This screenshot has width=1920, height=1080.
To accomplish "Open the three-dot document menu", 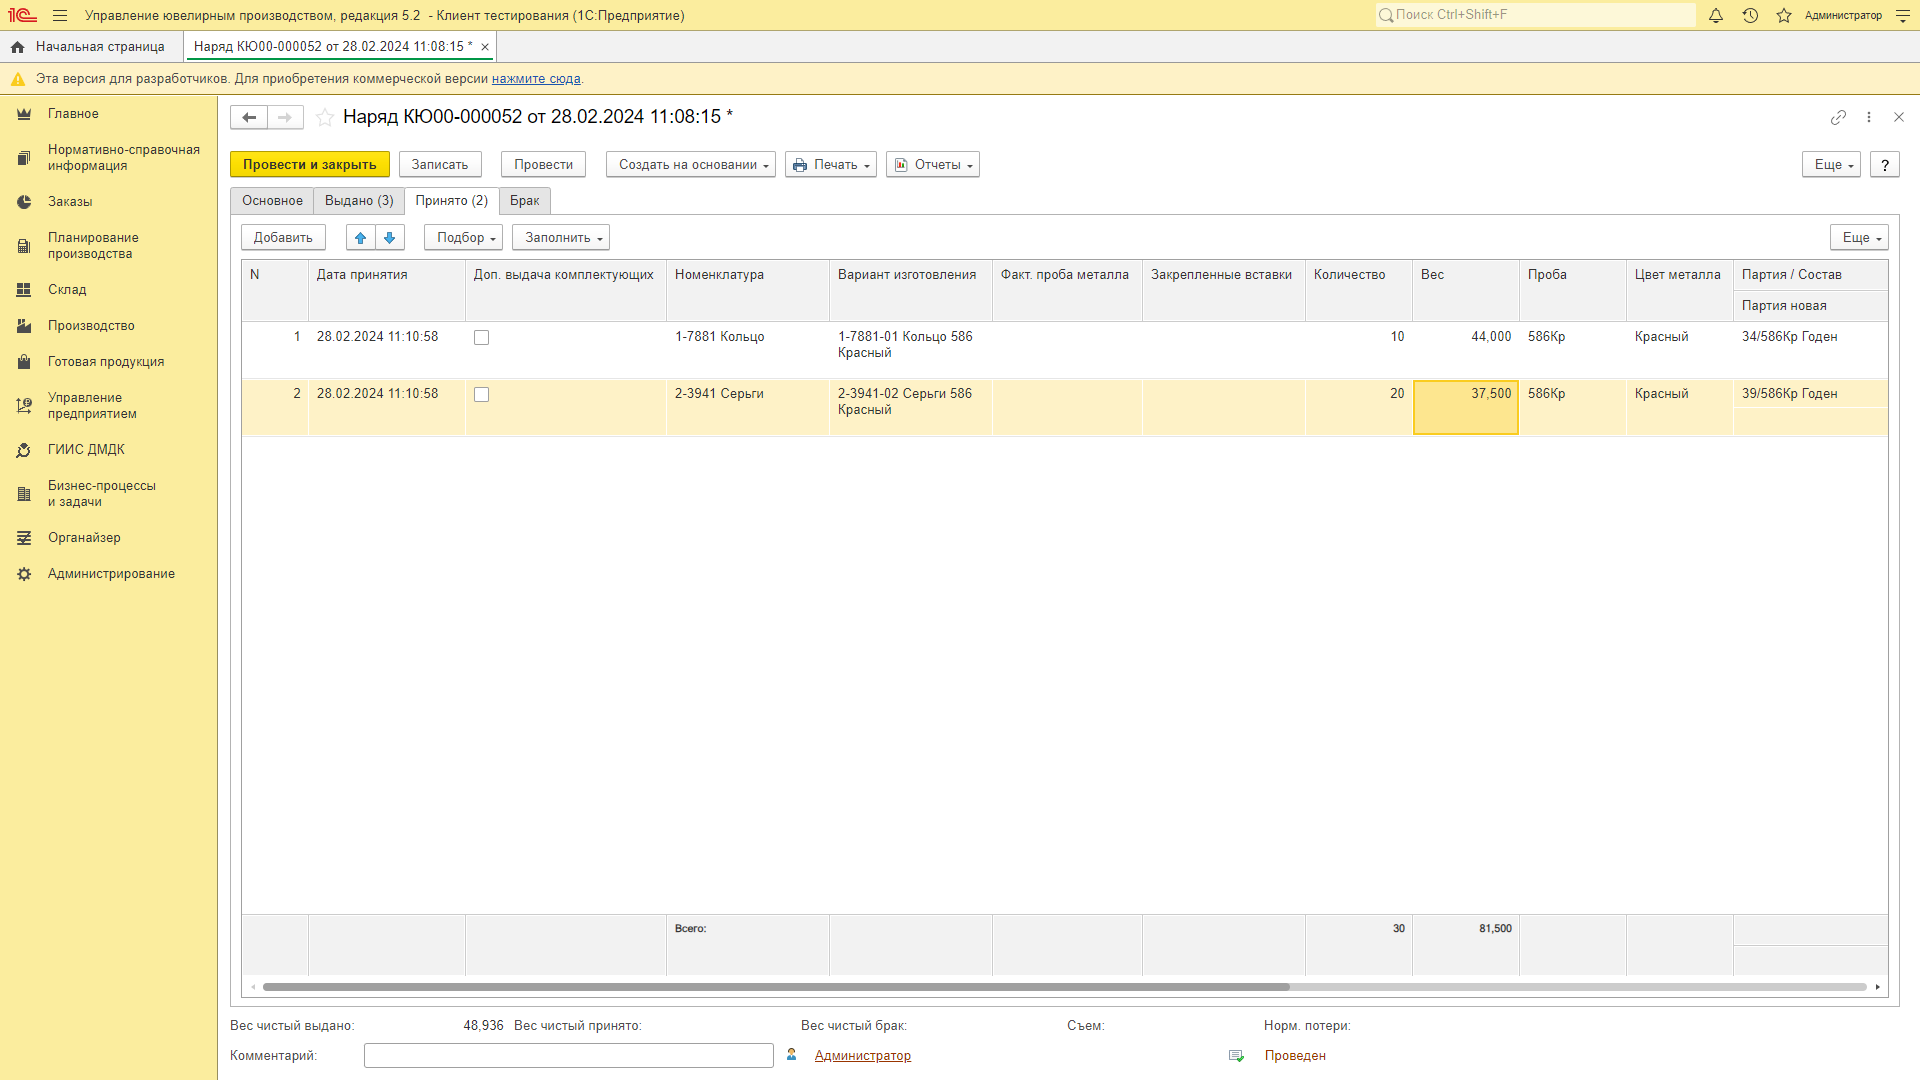I will 1869,117.
